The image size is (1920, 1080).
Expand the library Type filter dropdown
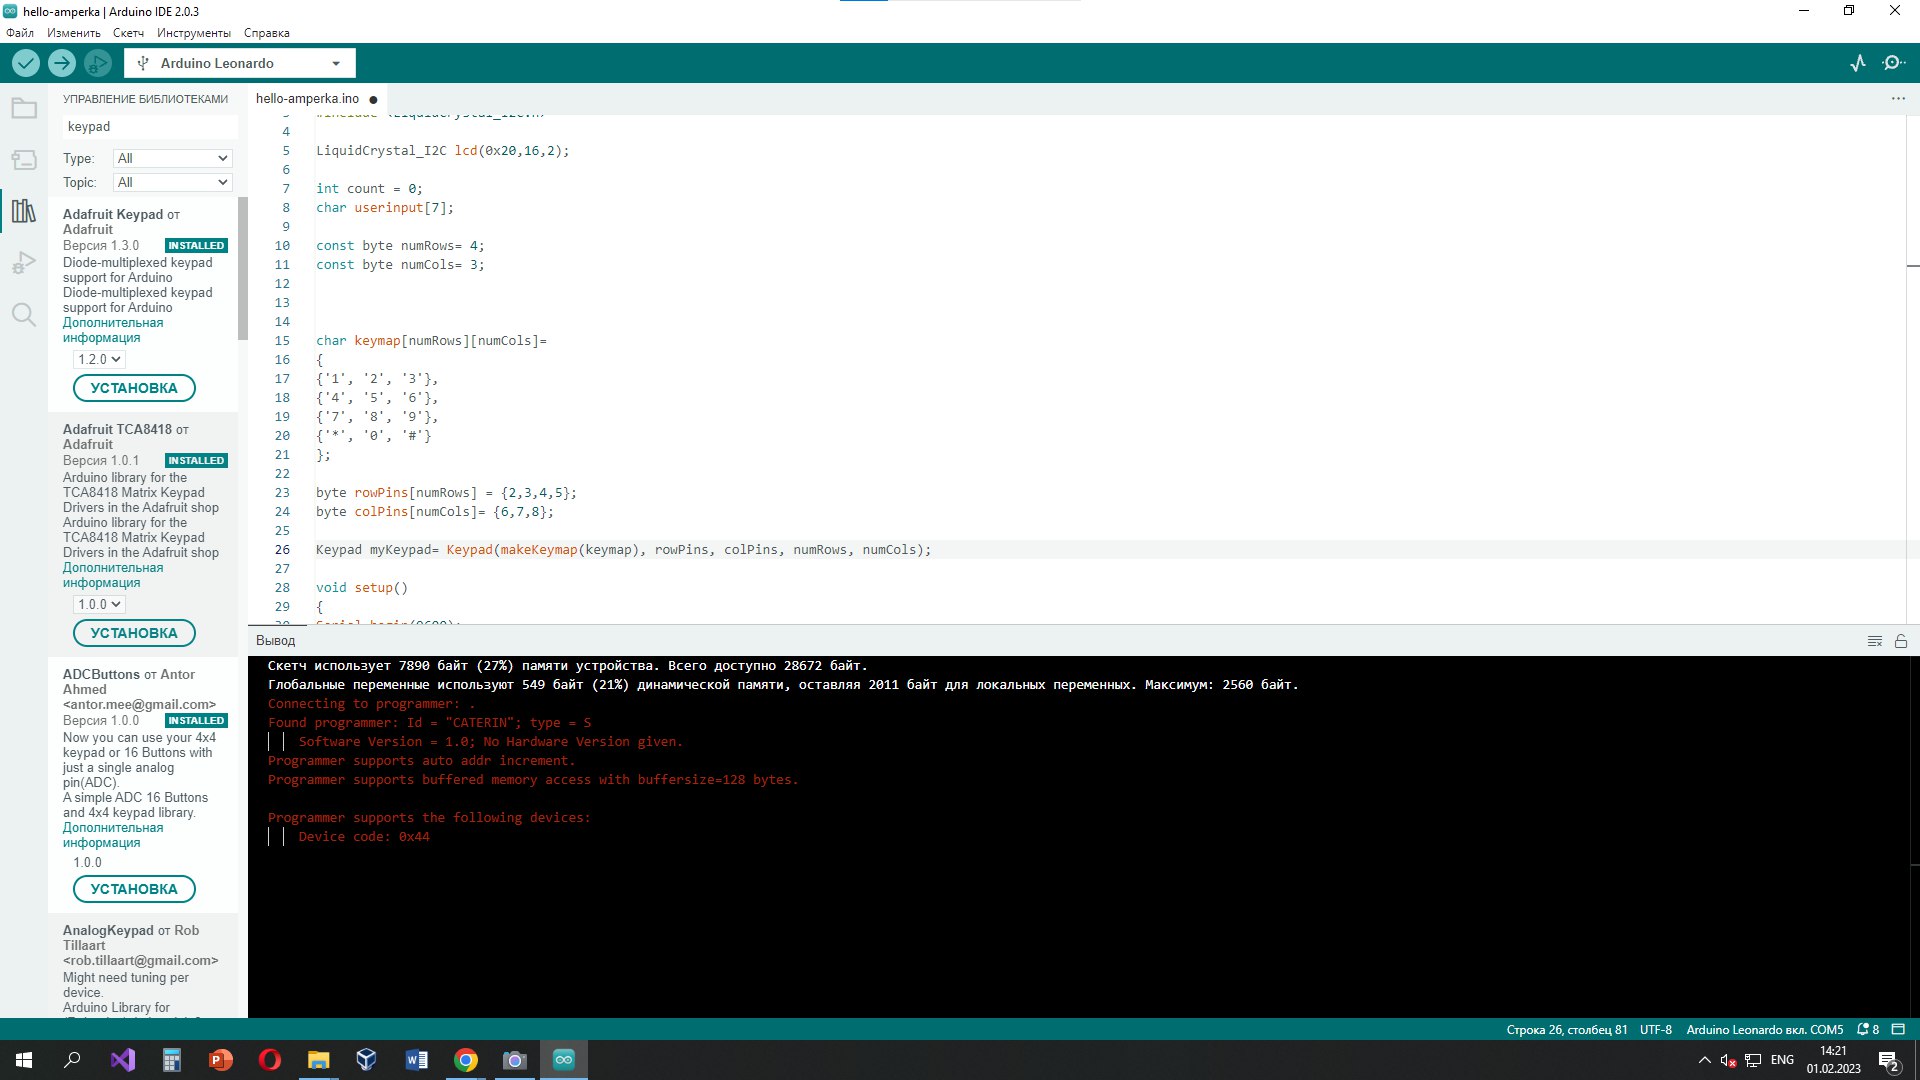tap(173, 158)
